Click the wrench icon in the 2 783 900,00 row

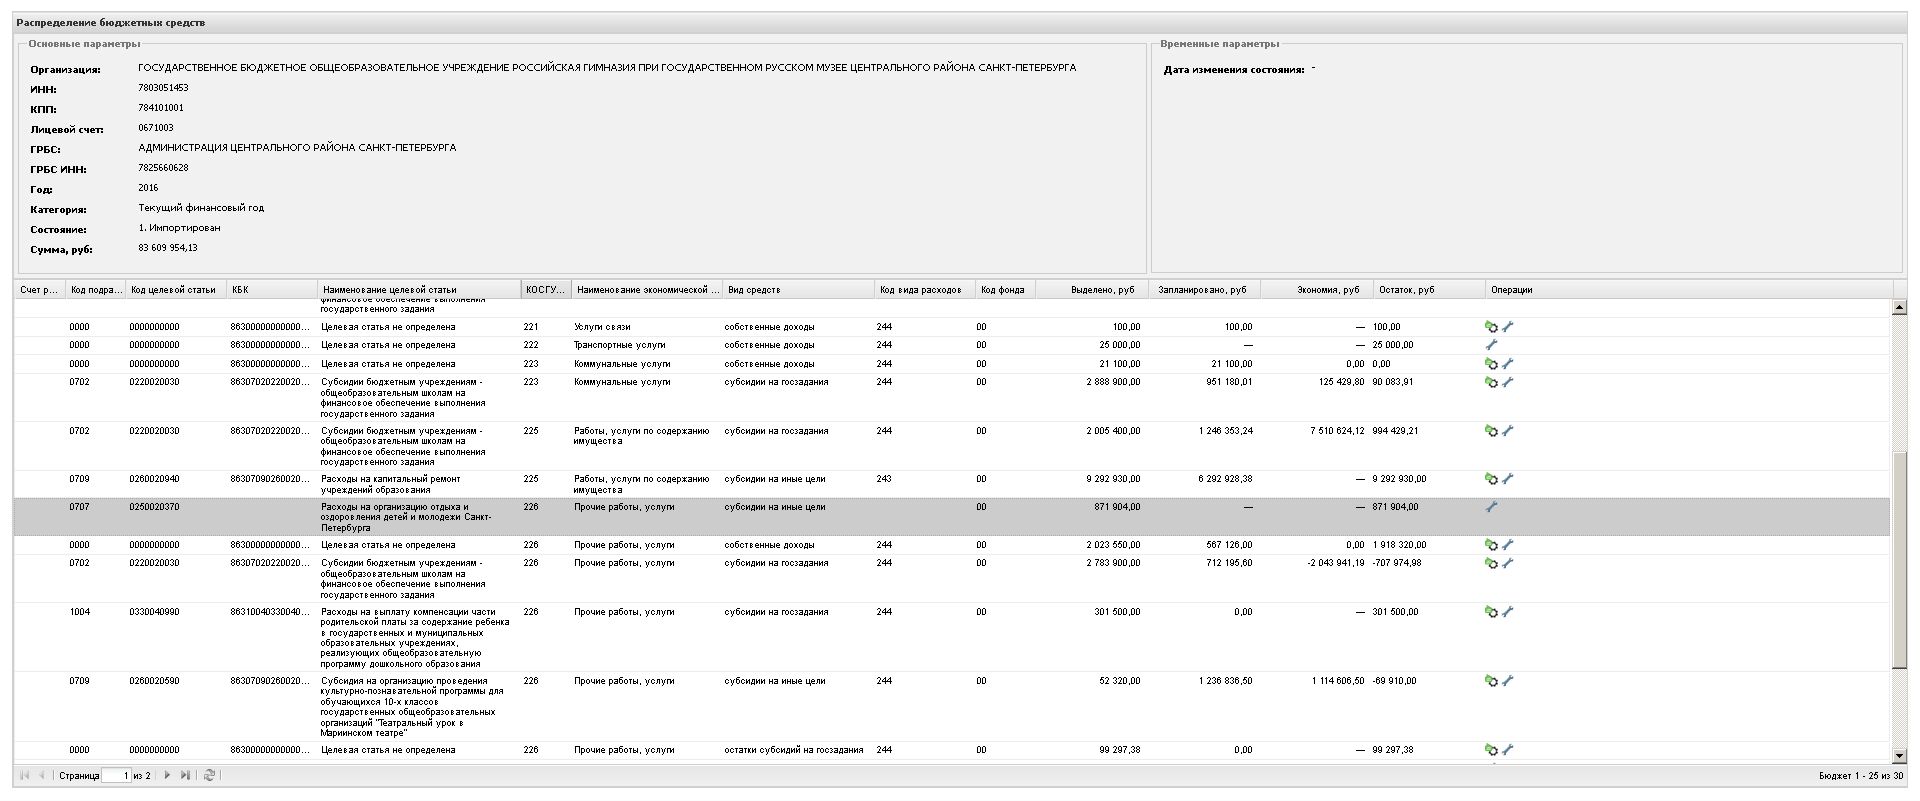(x=1508, y=563)
